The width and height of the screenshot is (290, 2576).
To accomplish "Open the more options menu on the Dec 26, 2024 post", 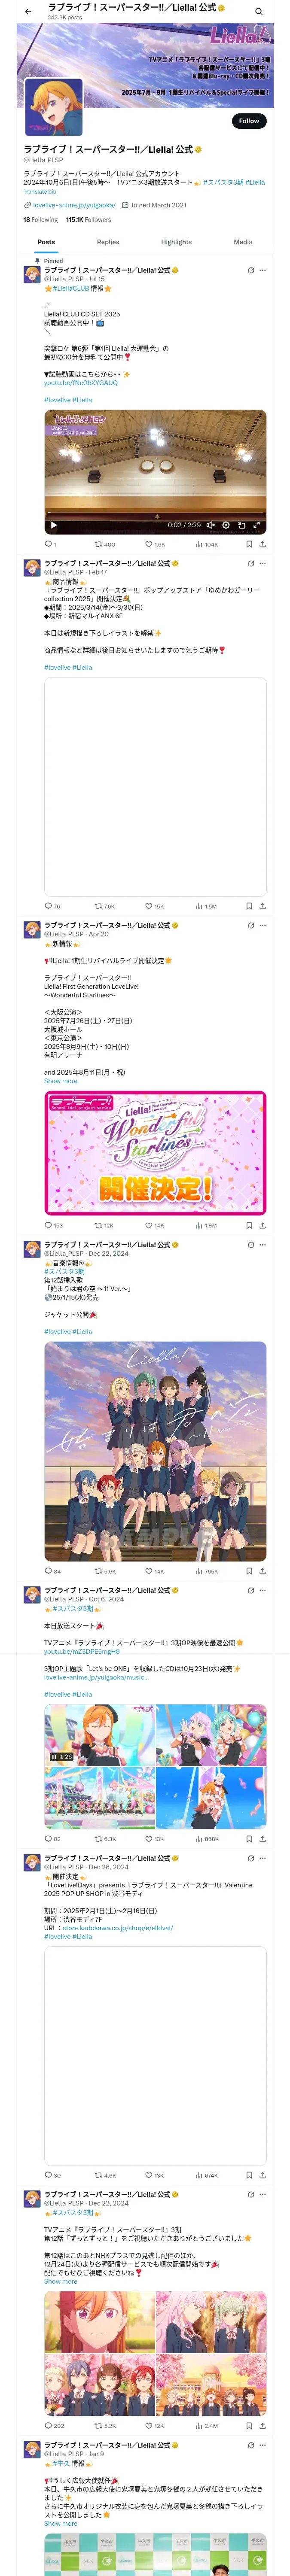I will tap(263, 1858).
